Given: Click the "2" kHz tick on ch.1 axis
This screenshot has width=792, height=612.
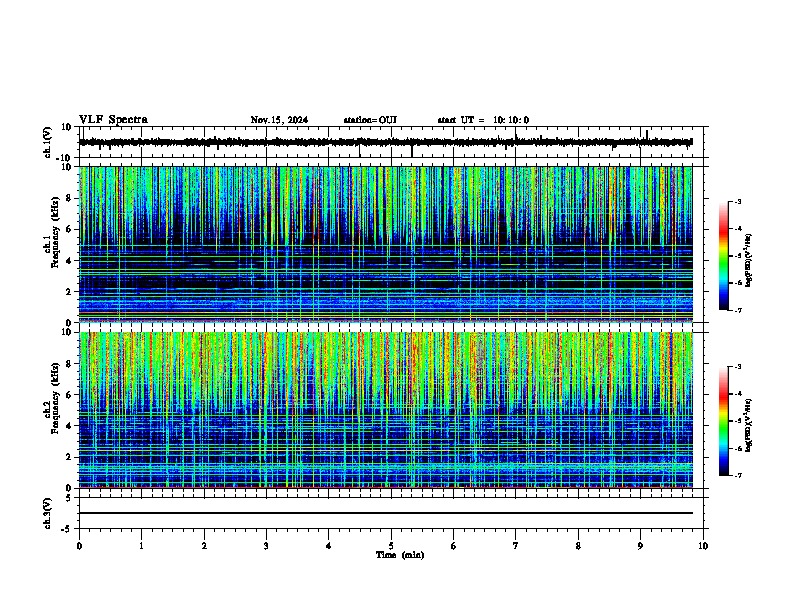Looking at the screenshot, I should click(x=70, y=291).
